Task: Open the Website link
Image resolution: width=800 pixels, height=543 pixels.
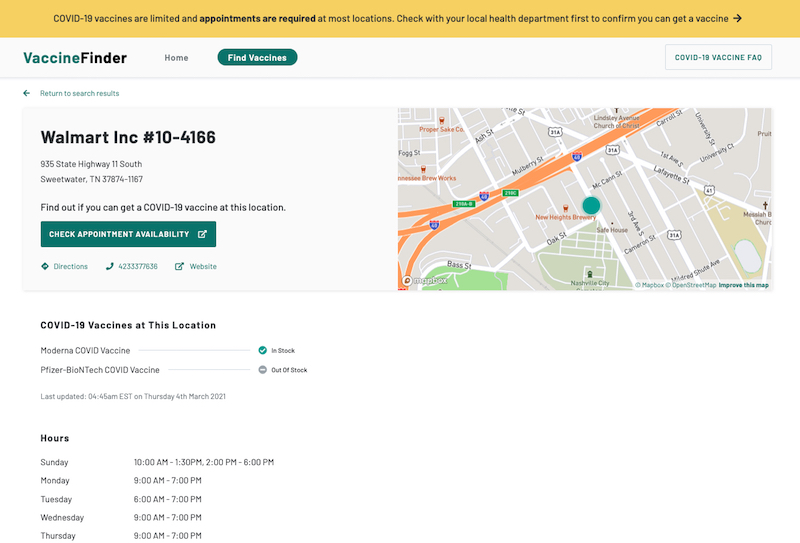Action: (x=203, y=266)
